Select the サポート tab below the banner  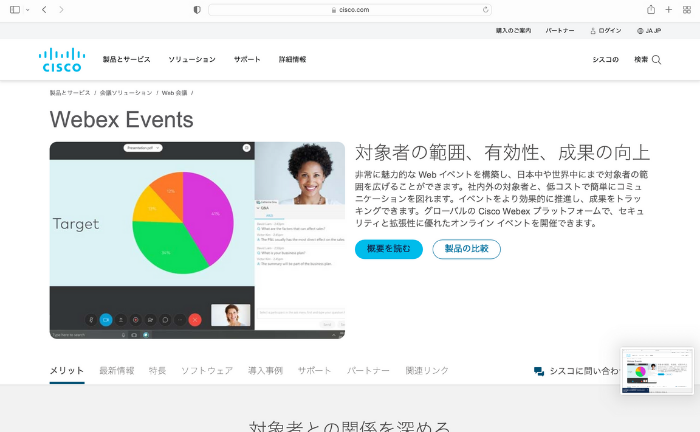[x=314, y=371]
